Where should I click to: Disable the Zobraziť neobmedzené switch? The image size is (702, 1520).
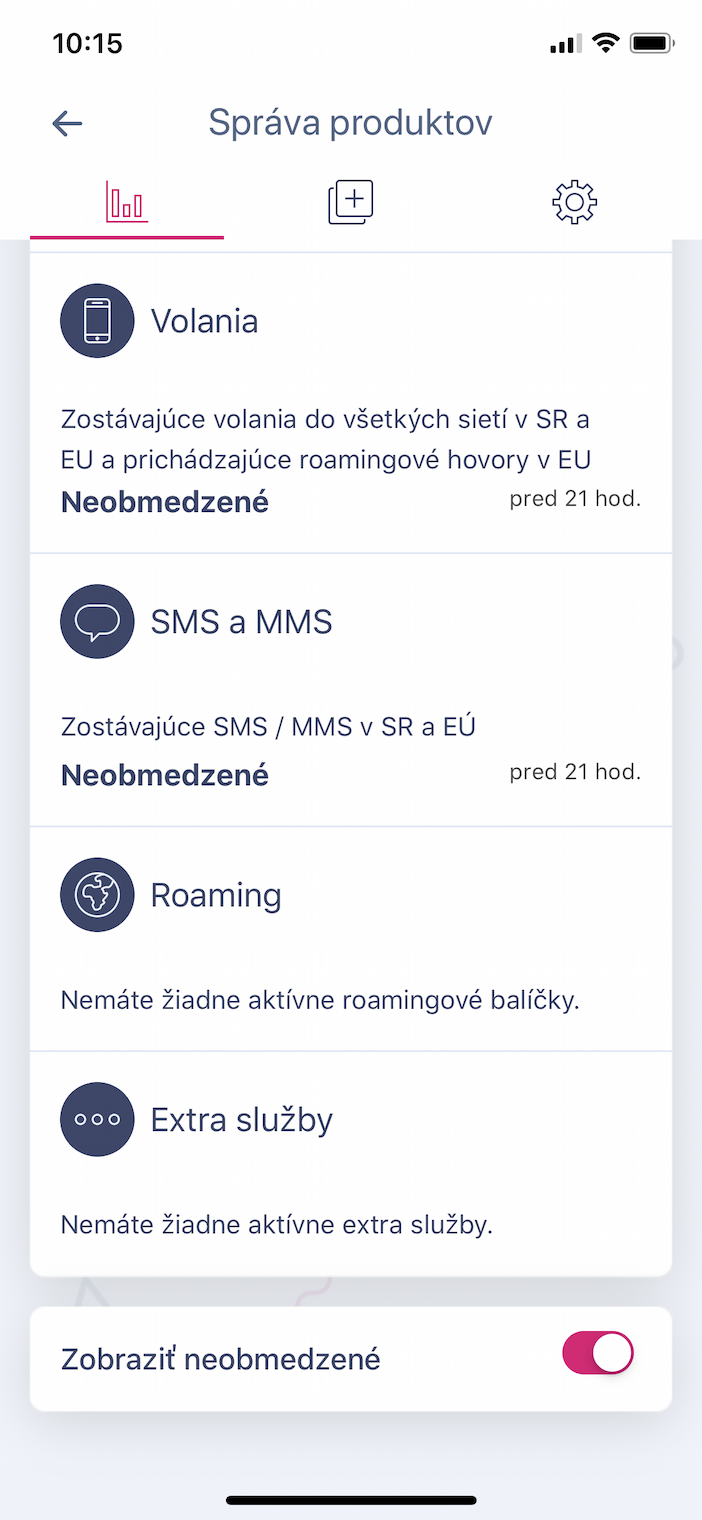pyautogui.click(x=598, y=1353)
